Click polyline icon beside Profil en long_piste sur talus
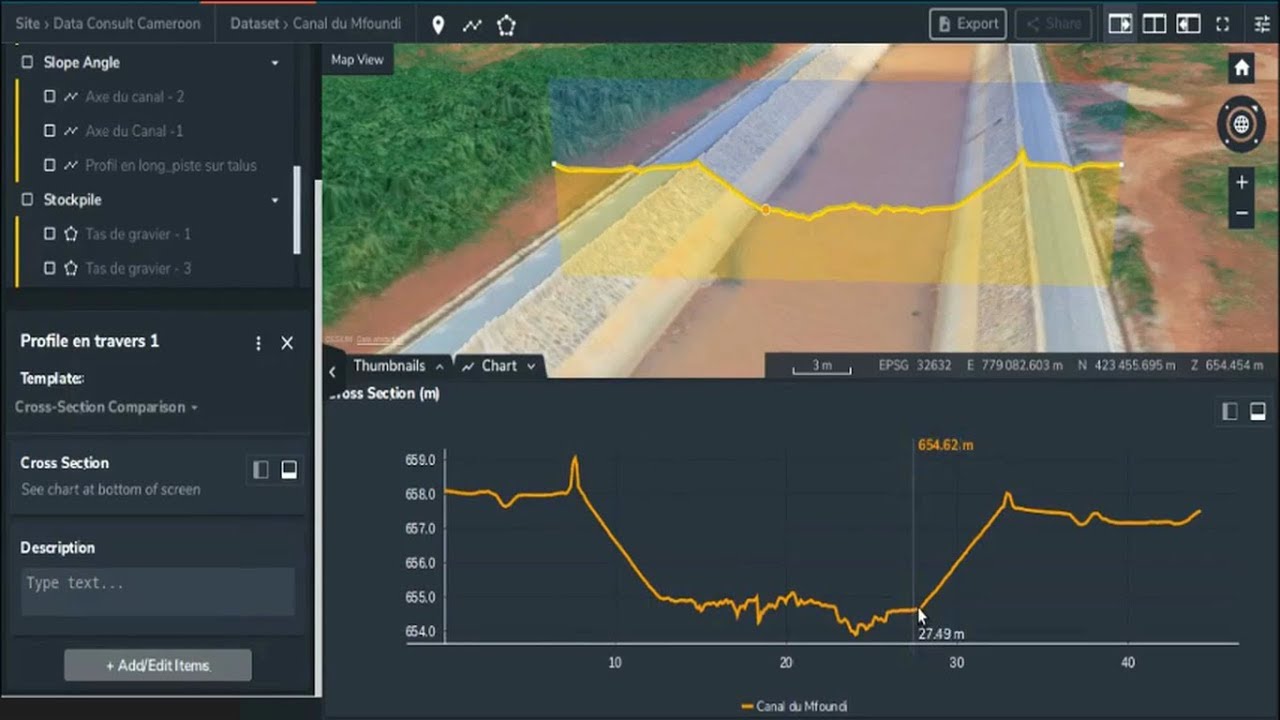Image resolution: width=1280 pixels, height=720 pixels. pyautogui.click(x=71, y=165)
